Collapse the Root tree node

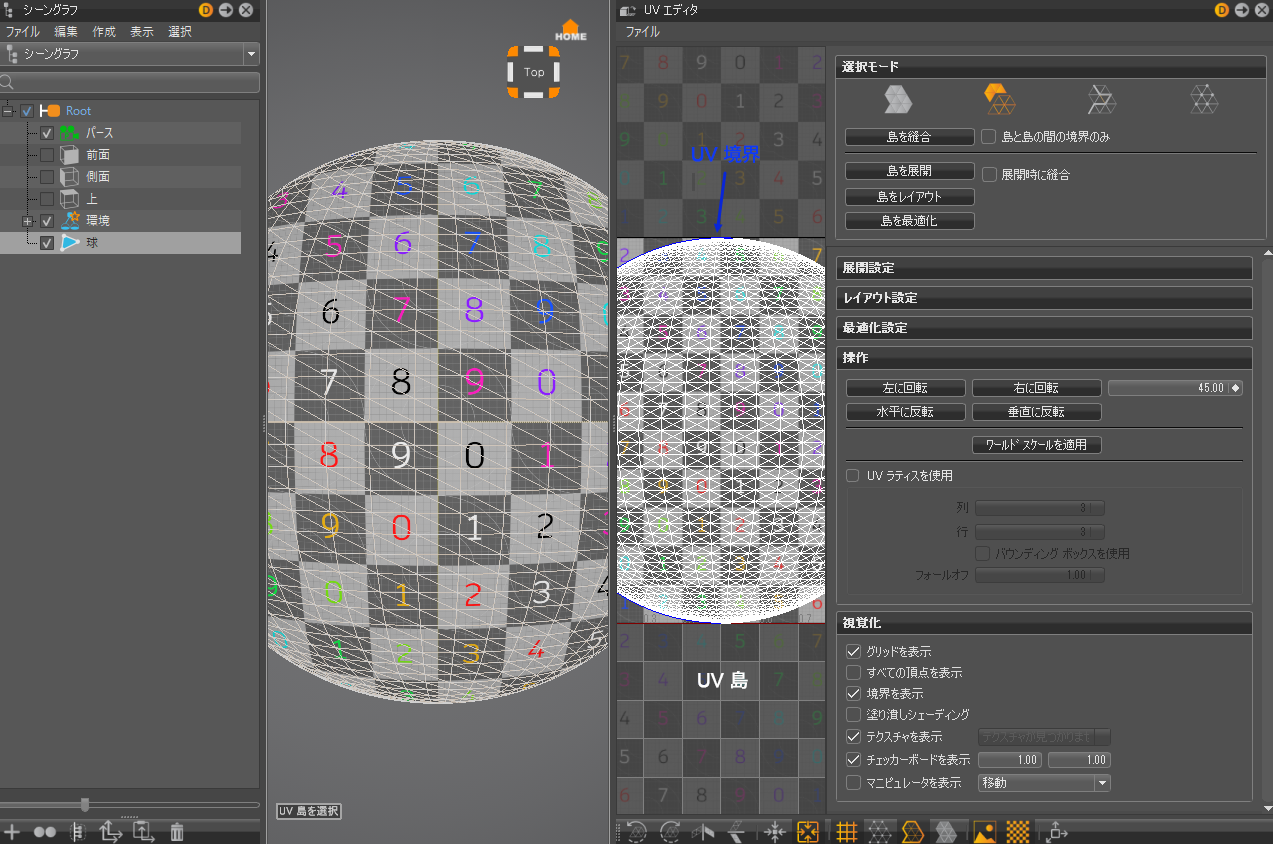pos(8,111)
